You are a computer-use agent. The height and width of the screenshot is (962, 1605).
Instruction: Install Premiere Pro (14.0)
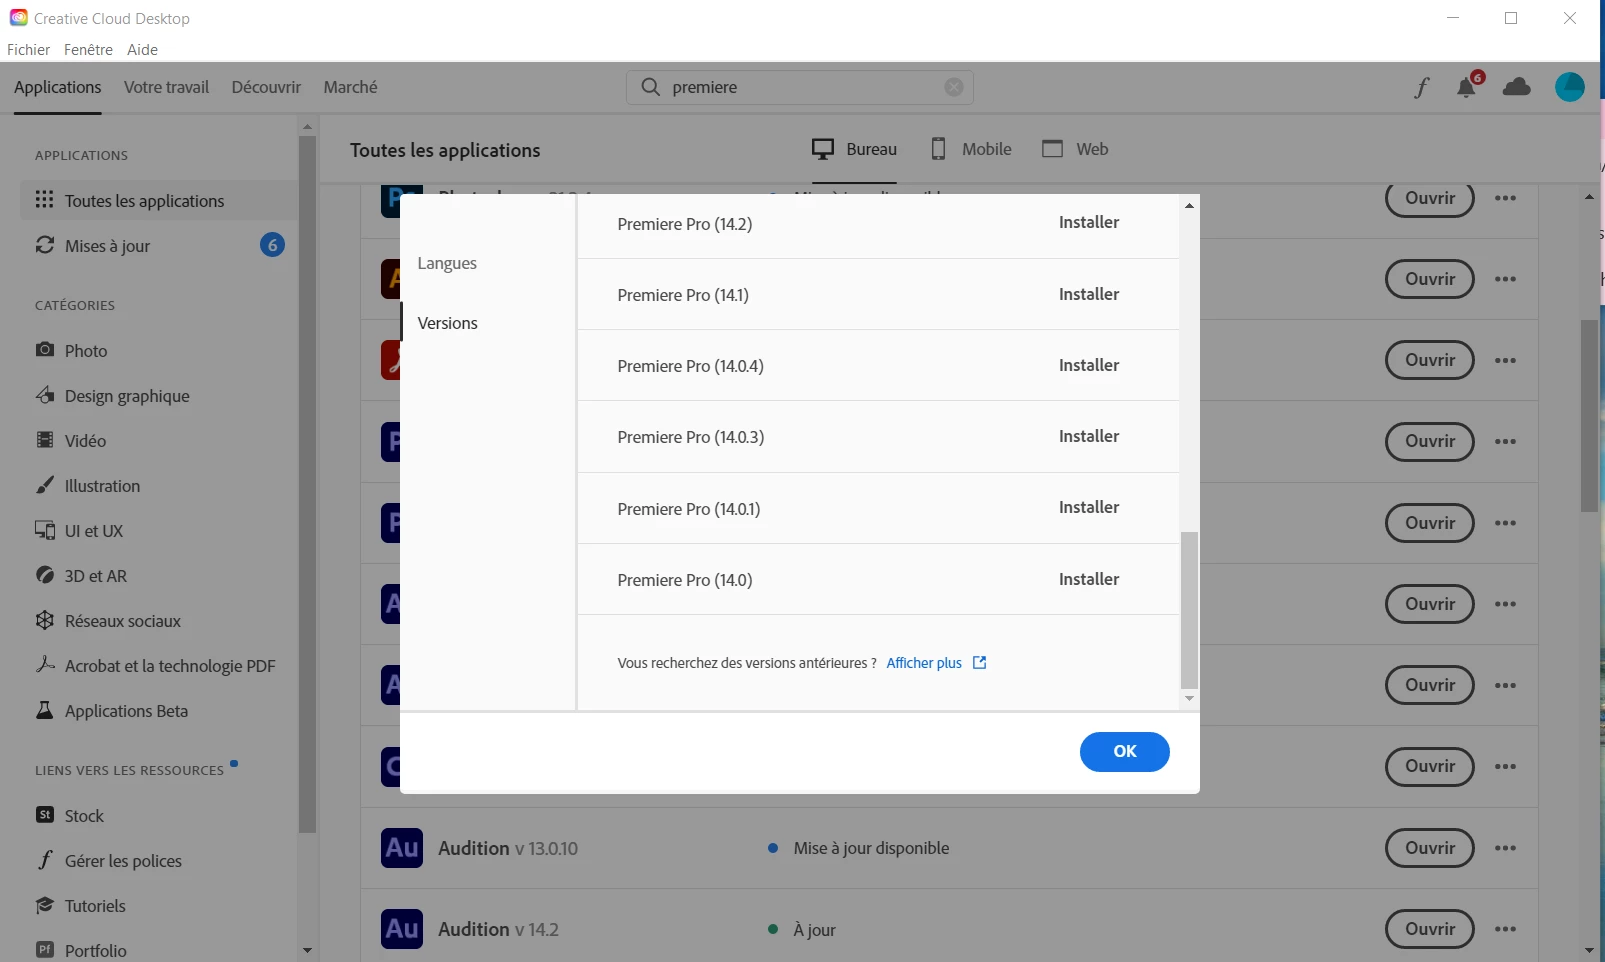click(x=1089, y=579)
